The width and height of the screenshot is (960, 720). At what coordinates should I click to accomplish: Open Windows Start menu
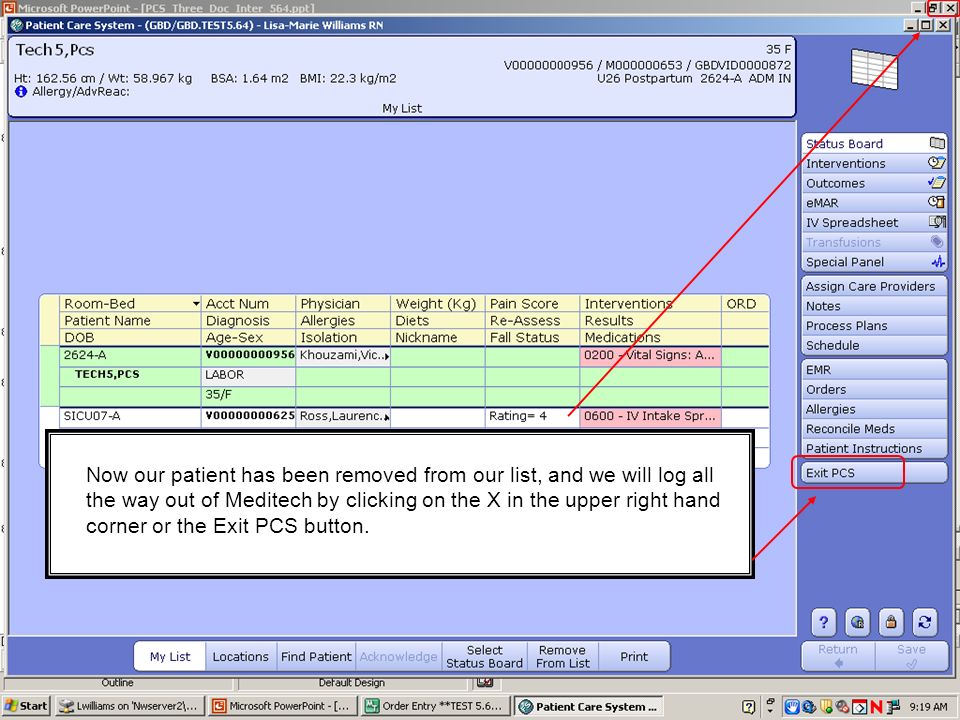coord(26,706)
